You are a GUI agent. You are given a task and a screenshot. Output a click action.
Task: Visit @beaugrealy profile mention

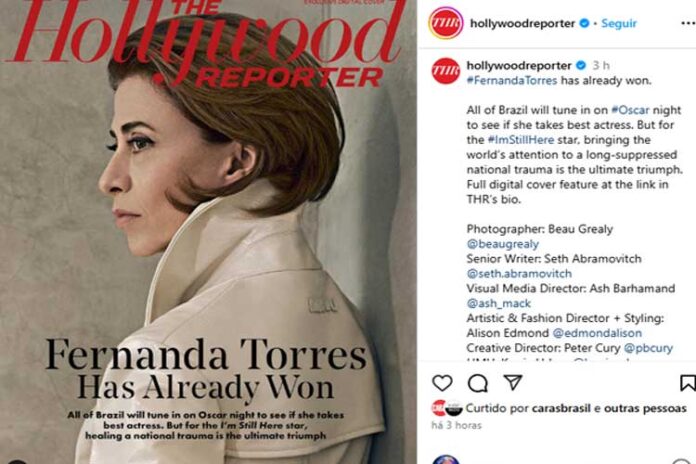coord(502,244)
